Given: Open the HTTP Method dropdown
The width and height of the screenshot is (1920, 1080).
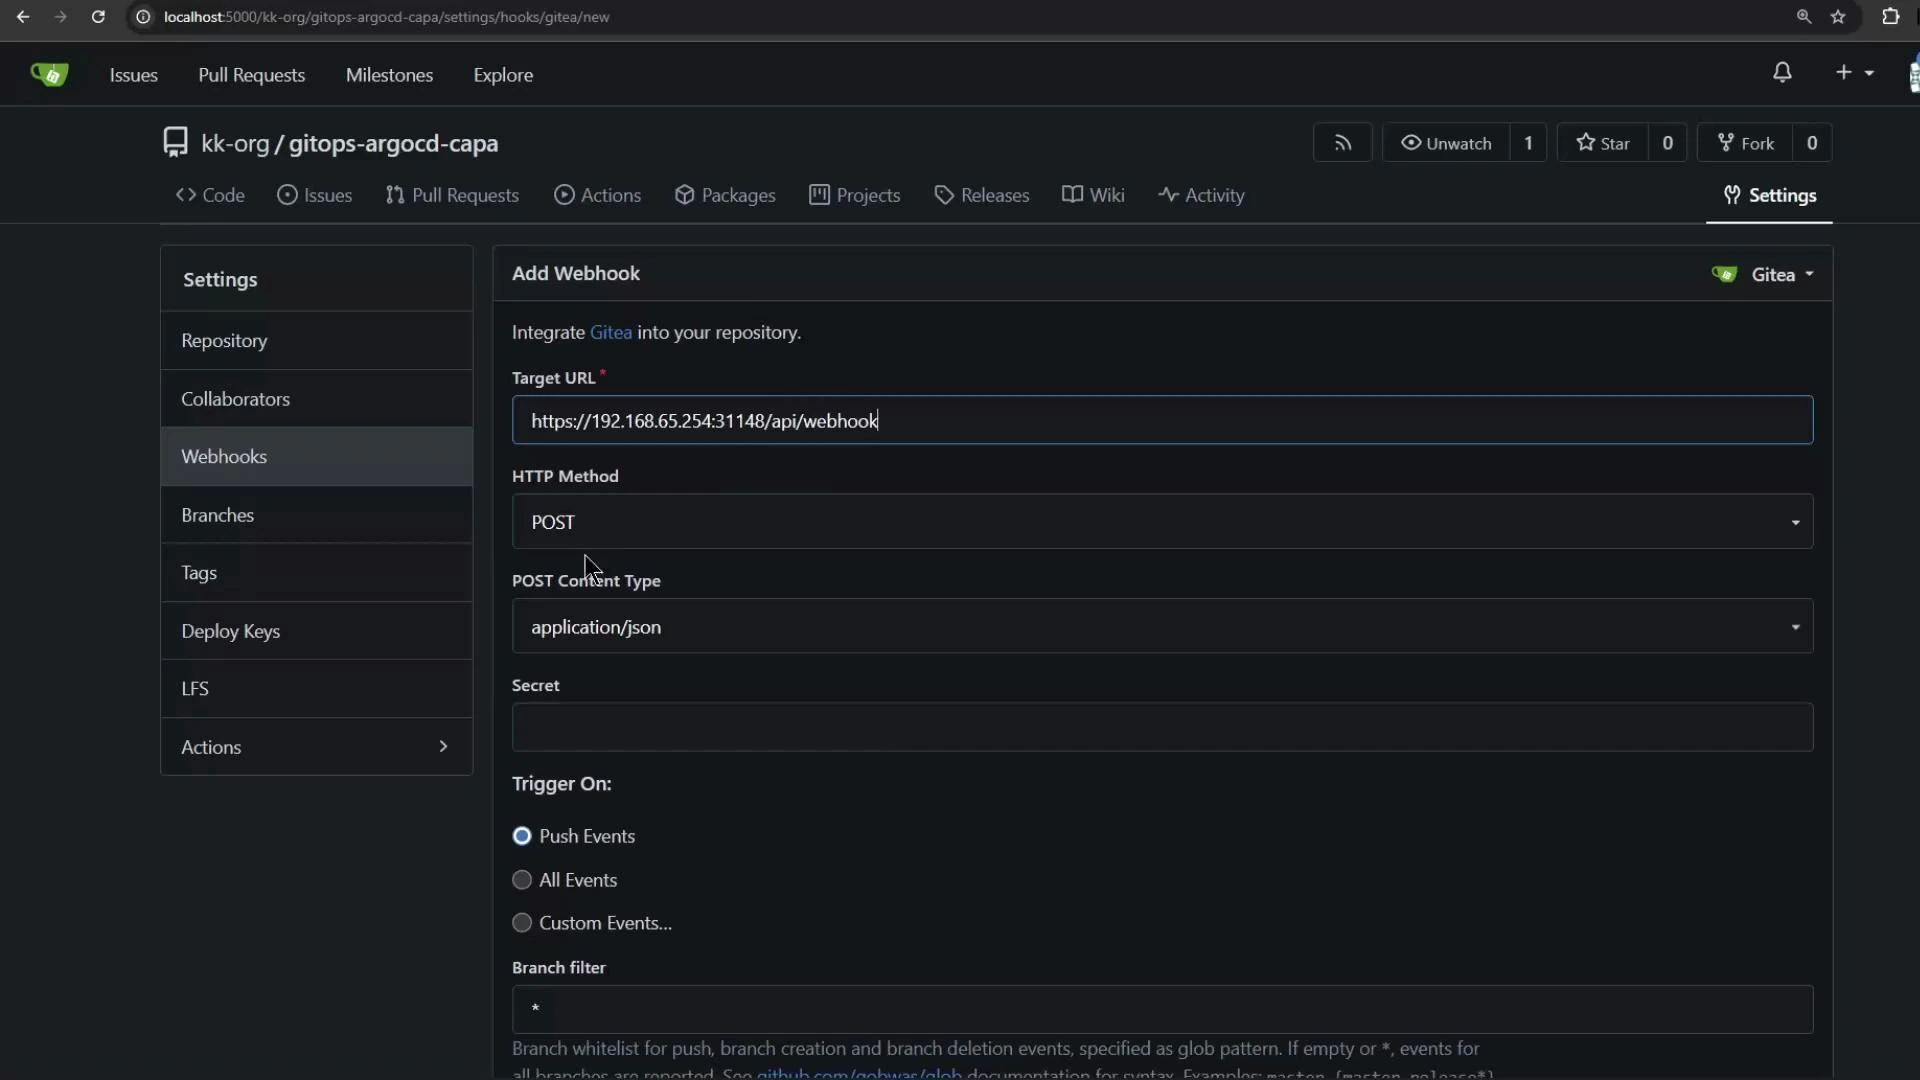Looking at the screenshot, I should click(1162, 521).
